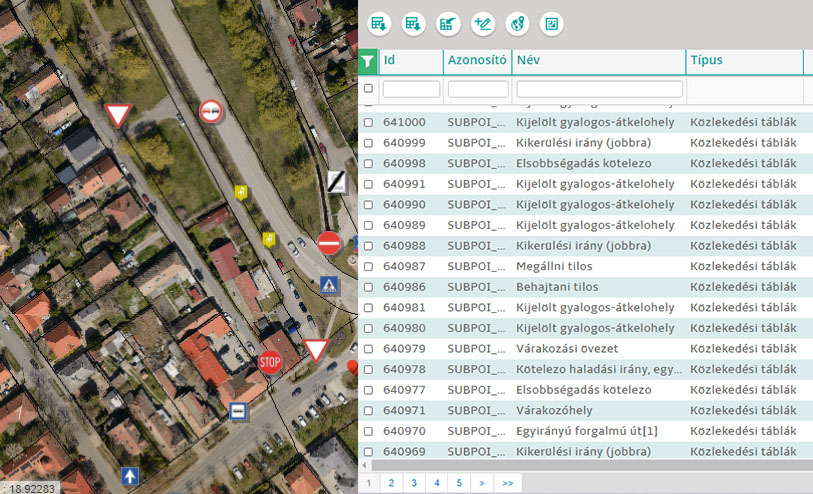Tick the checkbox for row 641000

368,122
